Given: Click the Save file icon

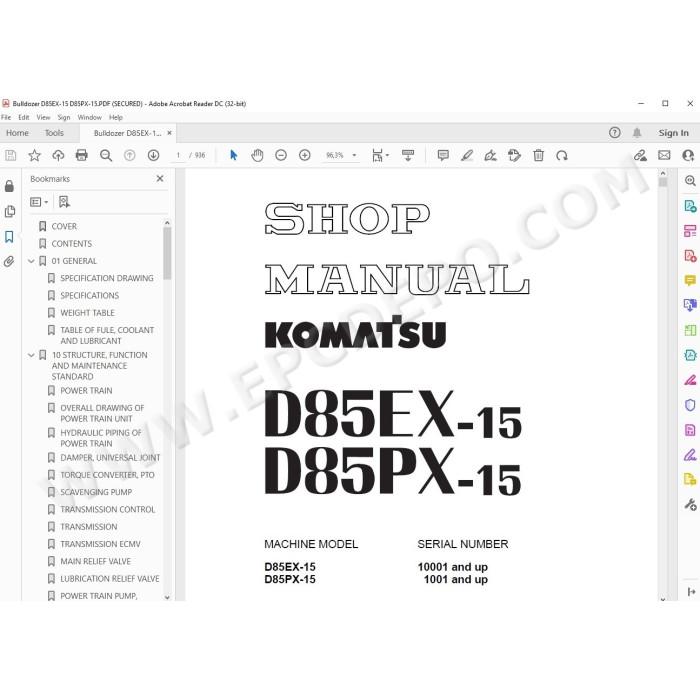Looking at the screenshot, I should click(10, 155).
